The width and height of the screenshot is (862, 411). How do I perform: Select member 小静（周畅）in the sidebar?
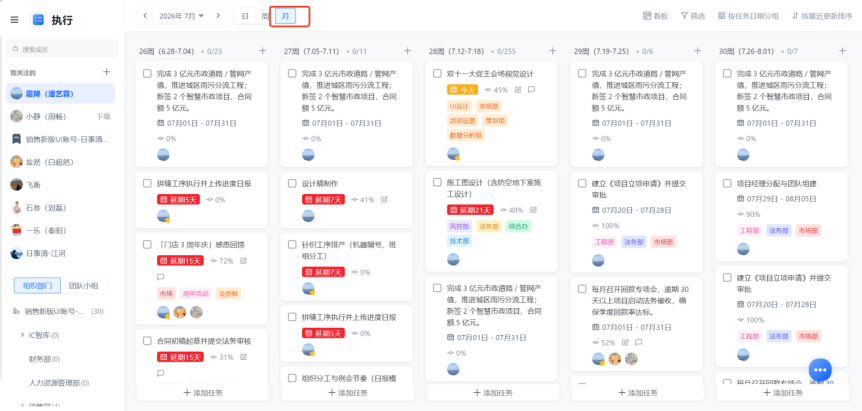[x=61, y=116]
